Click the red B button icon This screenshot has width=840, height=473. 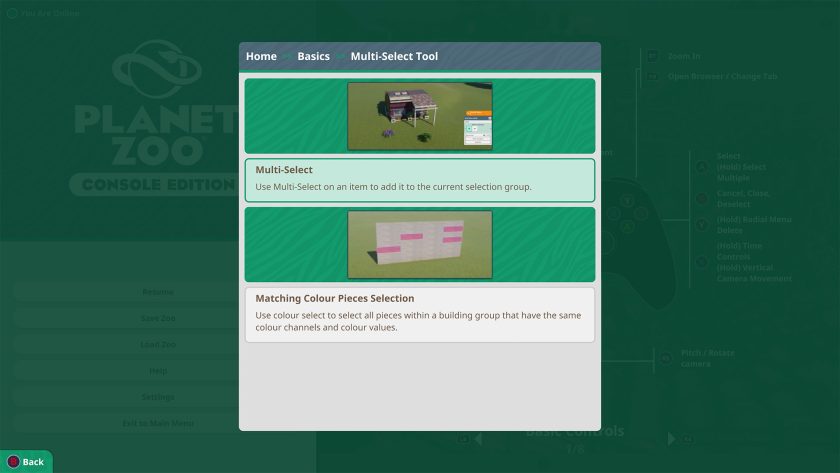pos(13,461)
